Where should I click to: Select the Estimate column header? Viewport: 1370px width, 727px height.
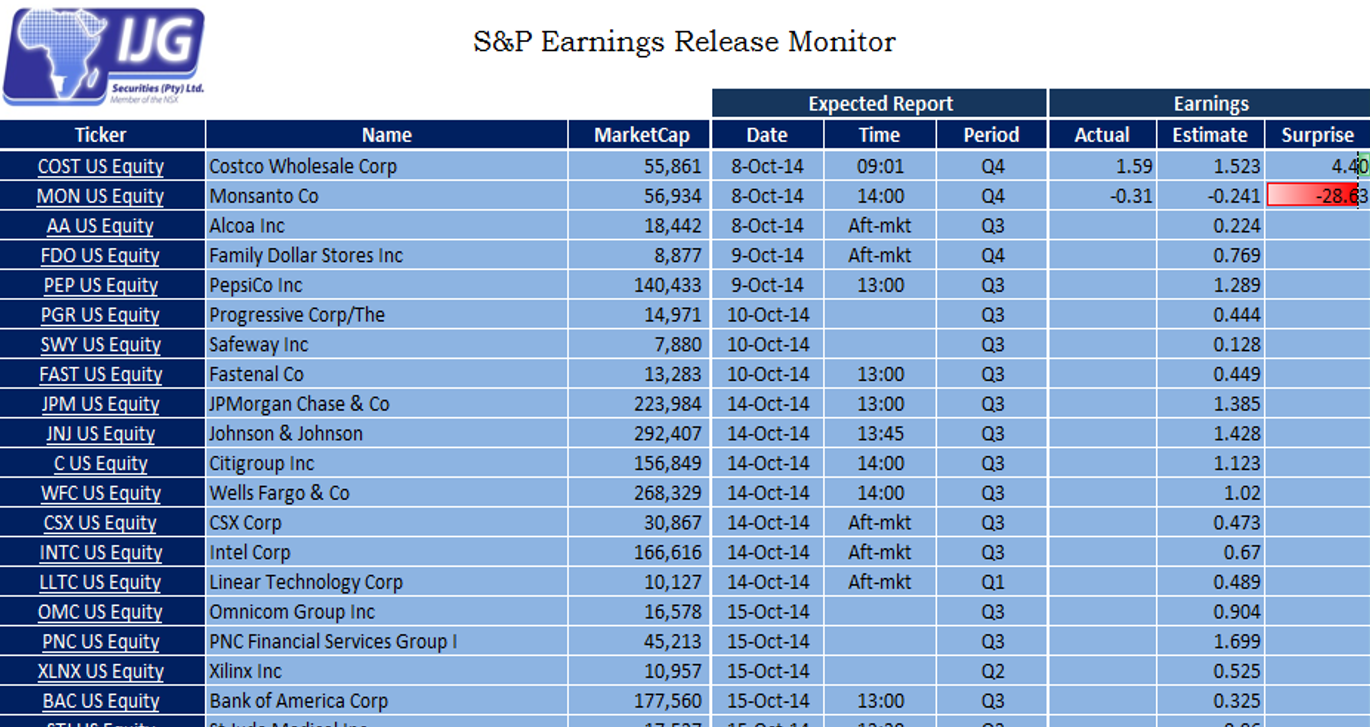click(x=1210, y=135)
